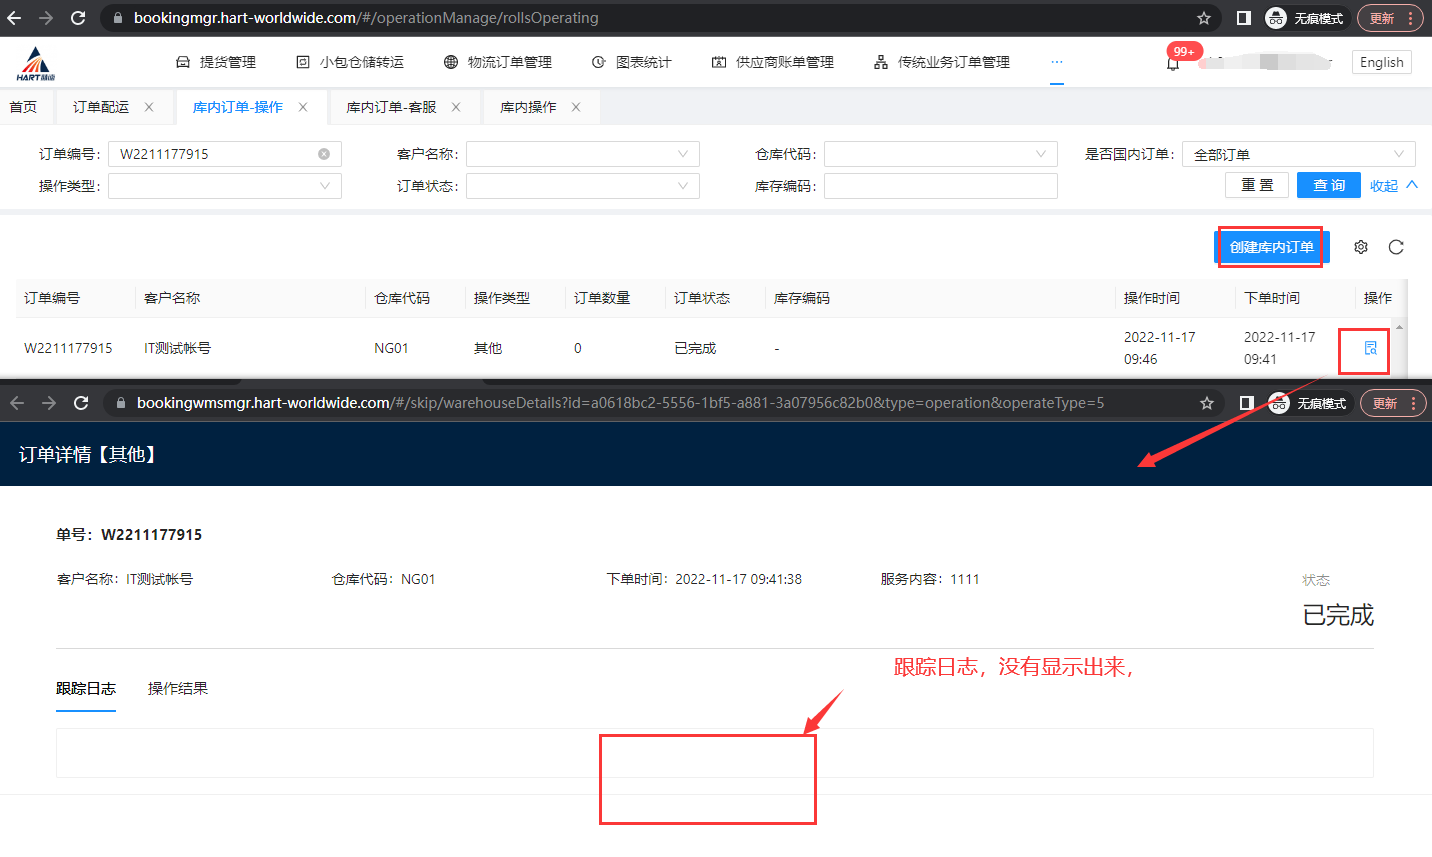Viewport: 1432px width, 857px height.
Task: Expand the 客户名称 dropdown
Action: 582,154
